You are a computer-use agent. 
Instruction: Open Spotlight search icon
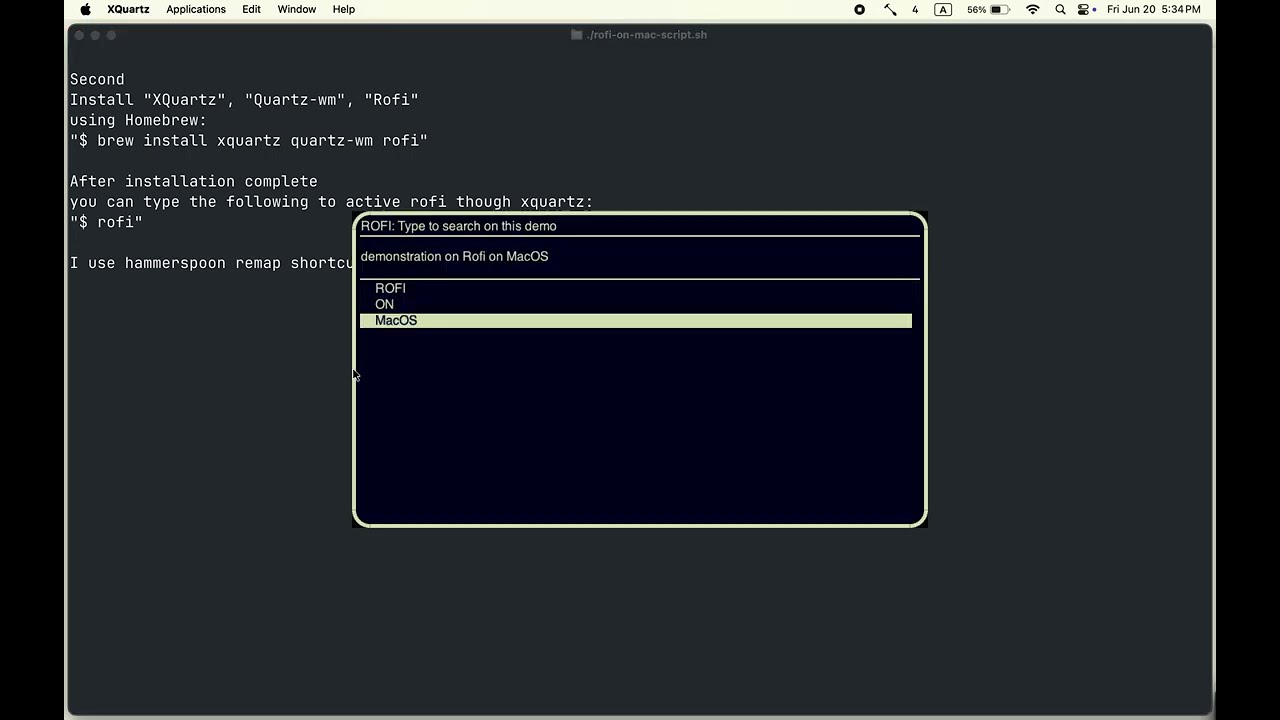pos(1060,9)
